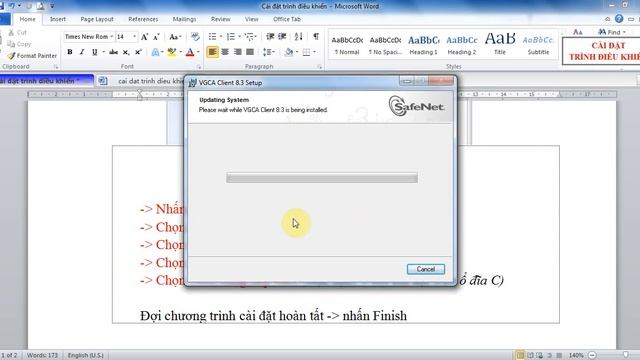Click the Undo icon in Quick Access Toolbar
This screenshot has width=640, height=360.
coord(12,6)
